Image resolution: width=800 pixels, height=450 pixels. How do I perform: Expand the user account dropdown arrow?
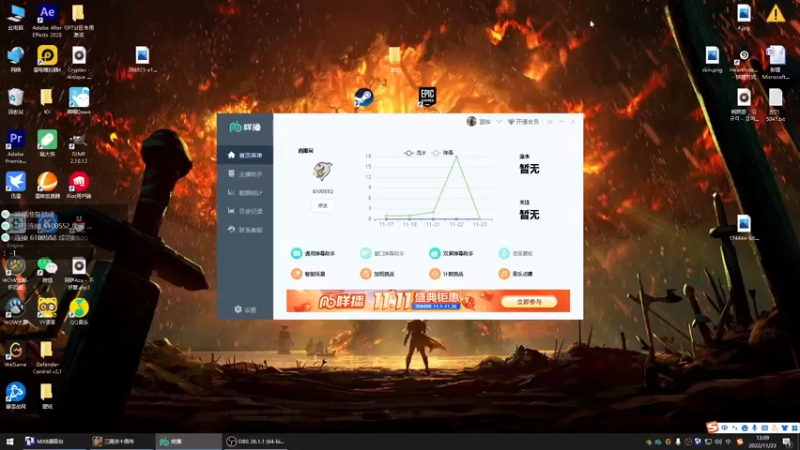point(498,121)
